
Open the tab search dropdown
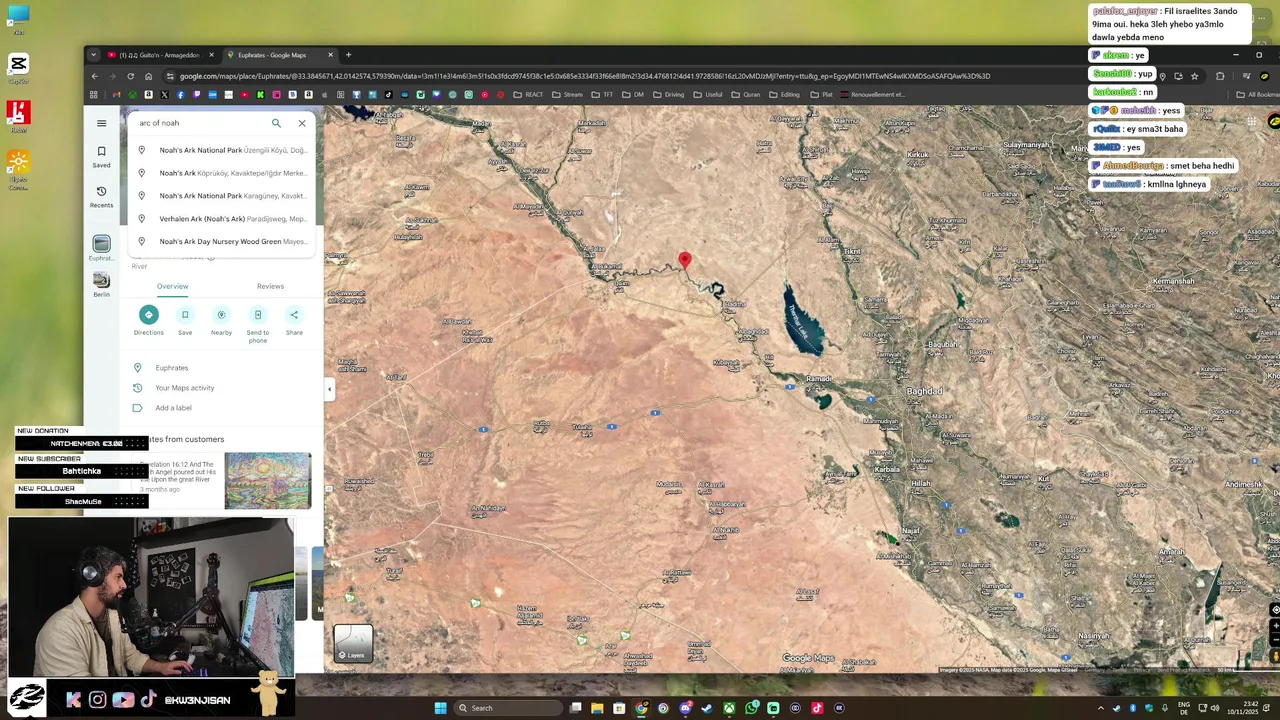coord(93,55)
